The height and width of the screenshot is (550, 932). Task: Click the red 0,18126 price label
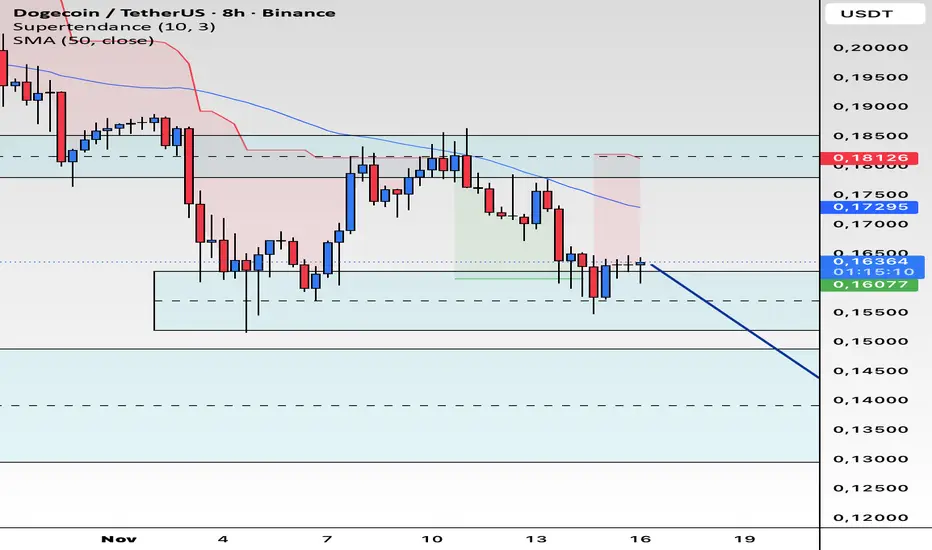(x=869, y=158)
